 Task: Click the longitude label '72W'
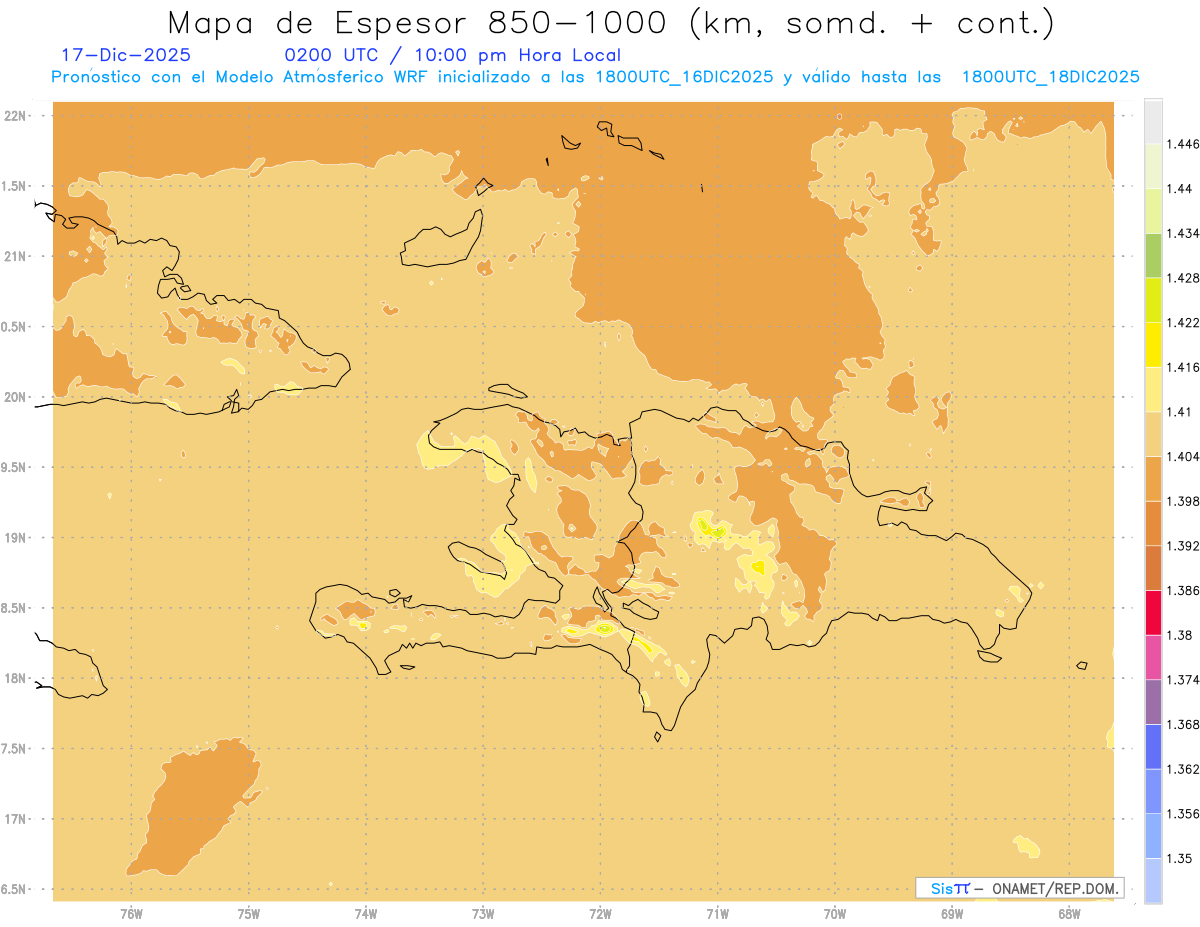click(600, 913)
